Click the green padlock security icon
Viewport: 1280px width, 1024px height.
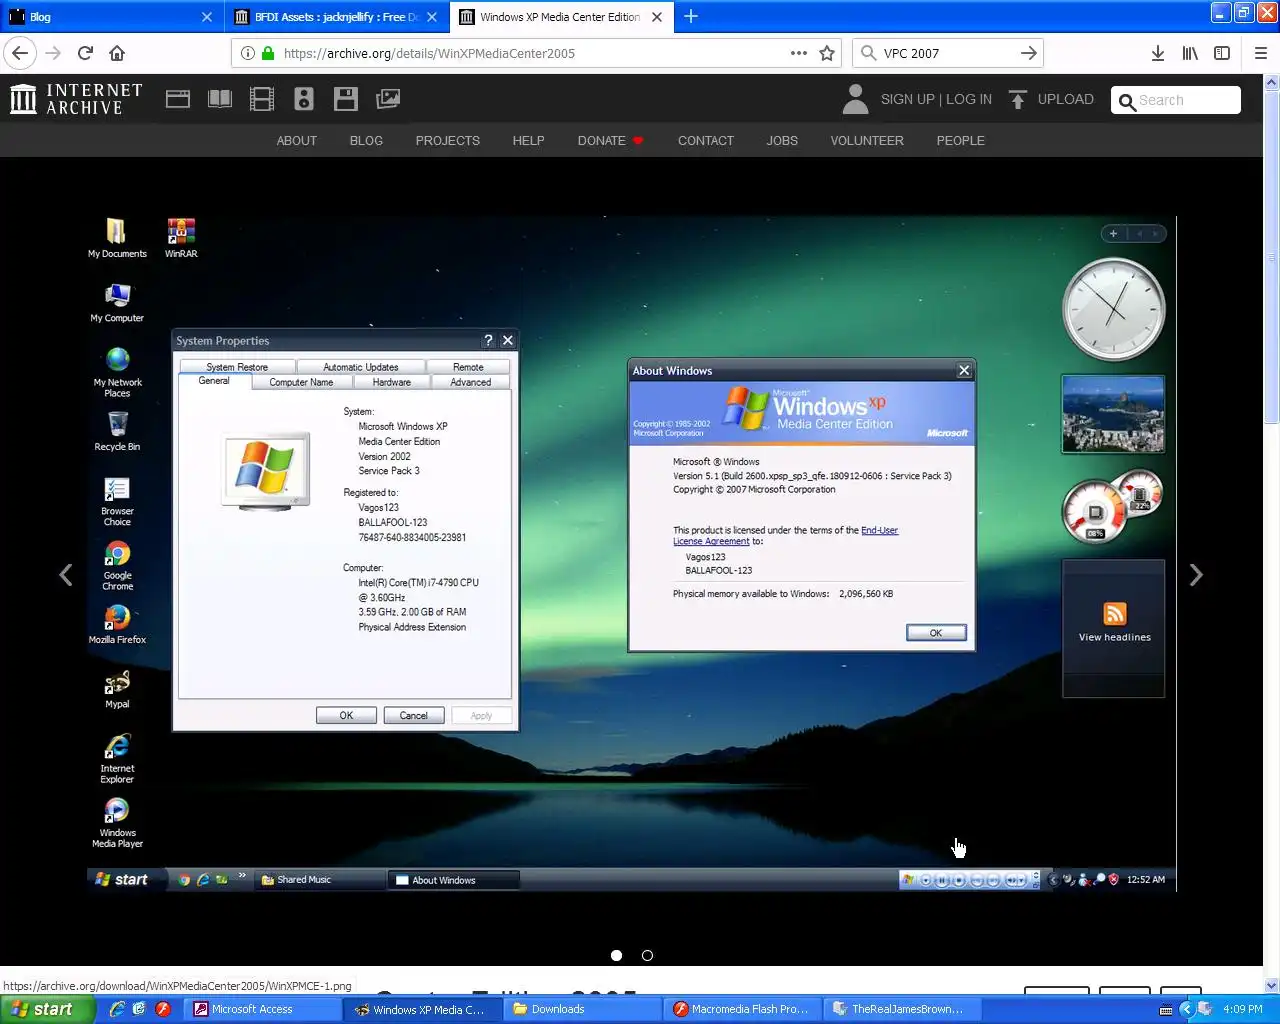pyautogui.click(x=267, y=53)
